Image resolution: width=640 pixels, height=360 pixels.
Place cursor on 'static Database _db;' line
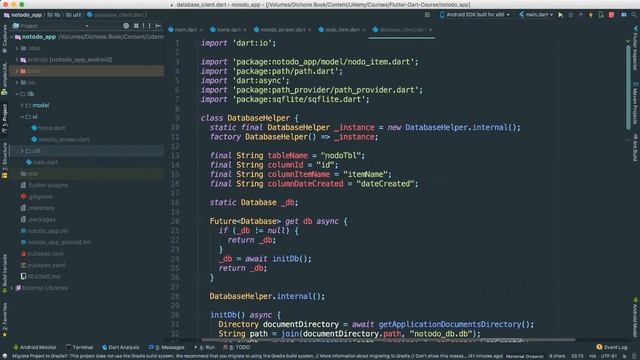coord(254,202)
